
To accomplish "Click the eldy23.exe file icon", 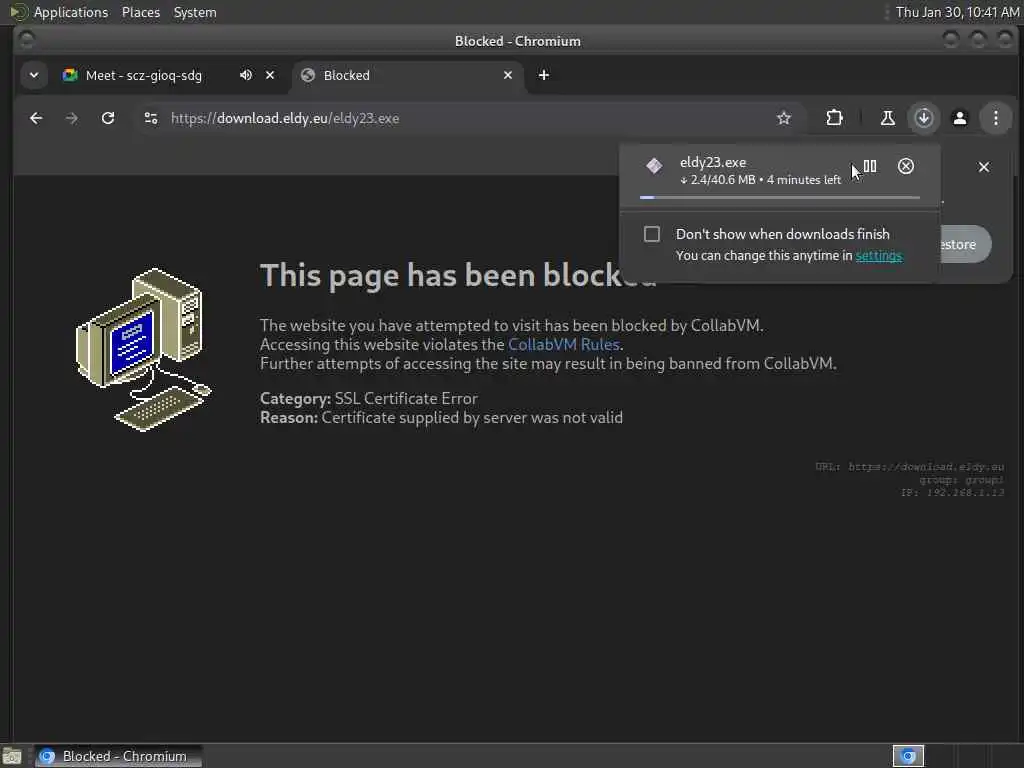I will [x=654, y=166].
